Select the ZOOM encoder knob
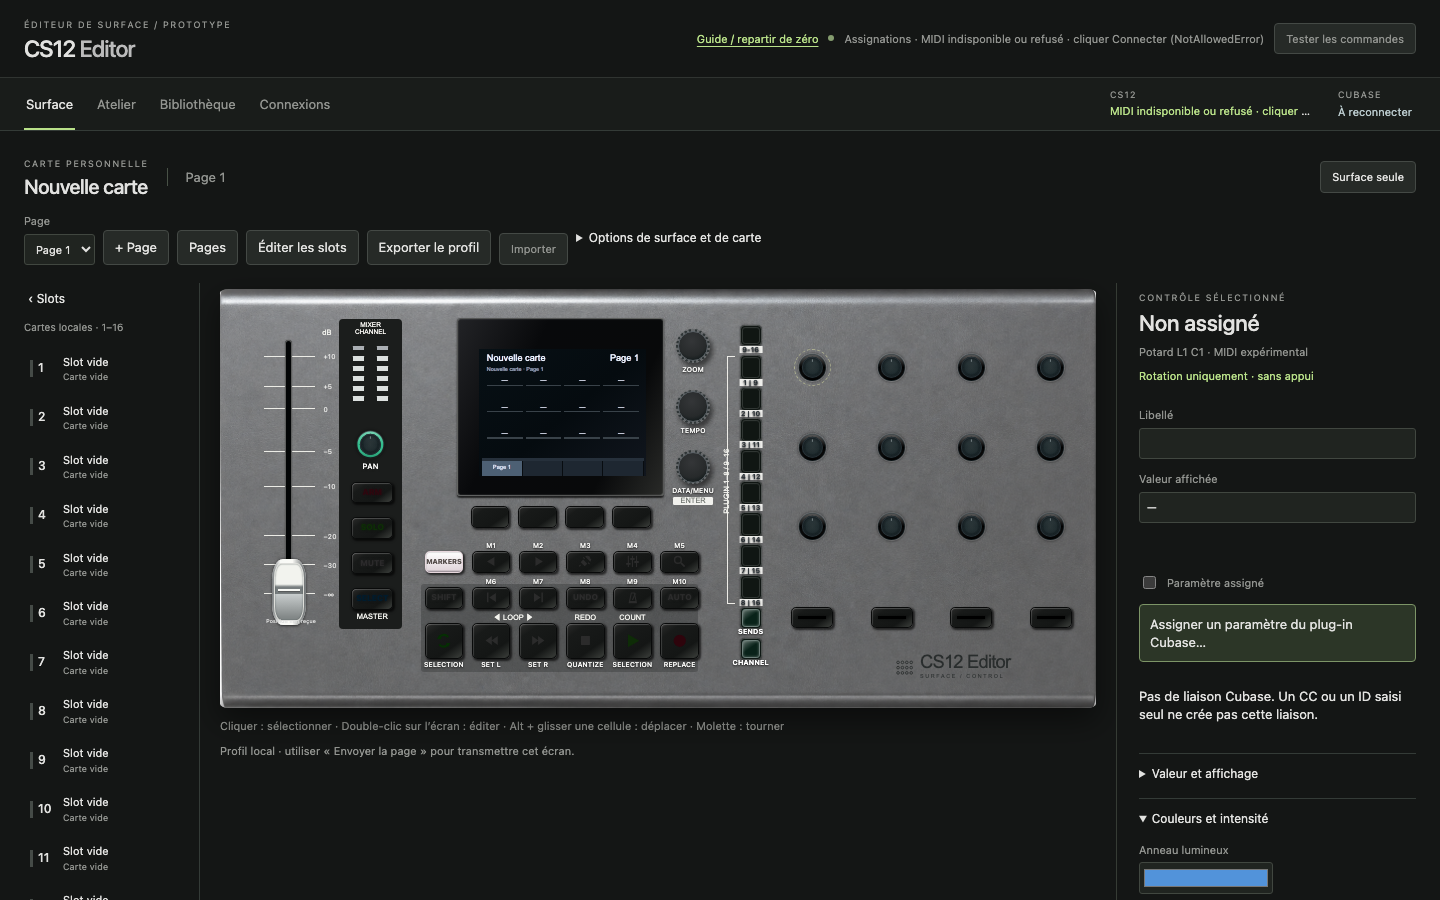Image resolution: width=1440 pixels, height=900 pixels. [693, 346]
